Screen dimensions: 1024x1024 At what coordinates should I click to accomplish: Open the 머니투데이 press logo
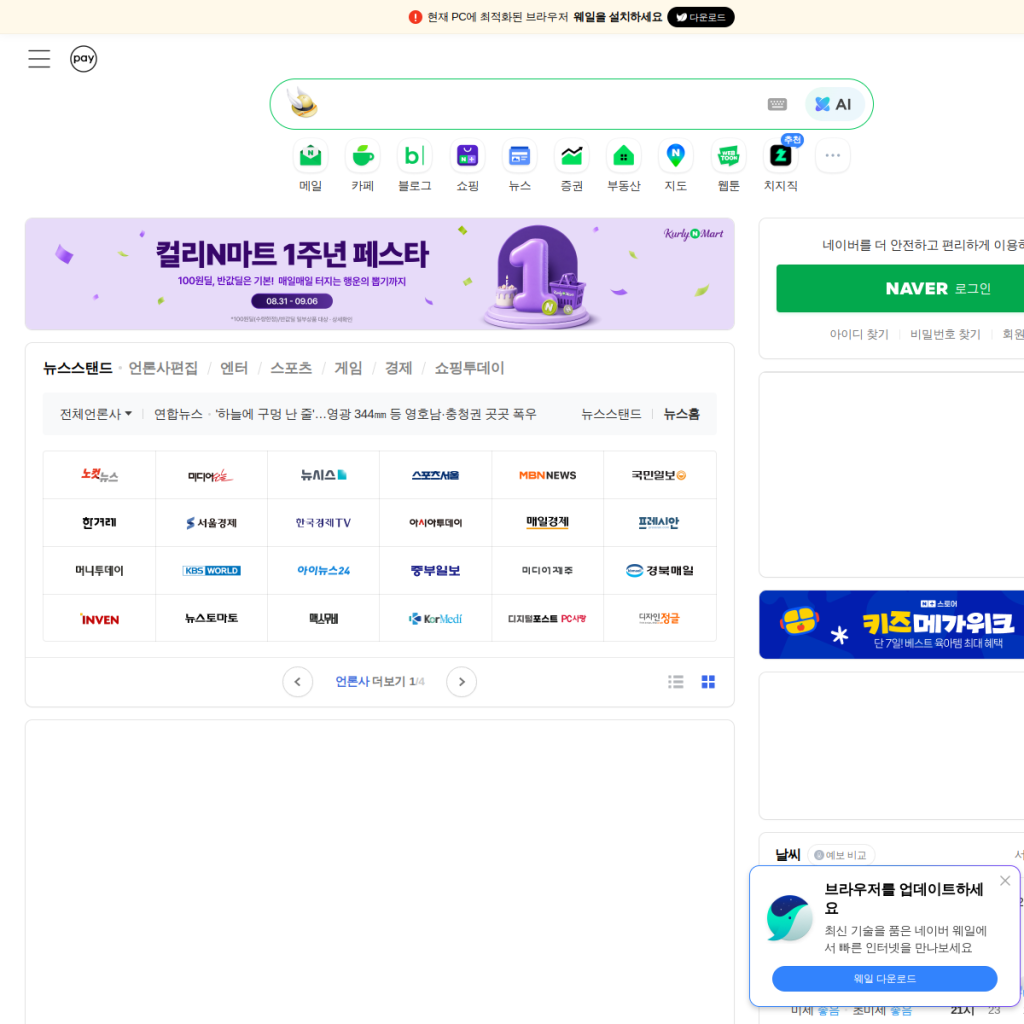point(99,571)
